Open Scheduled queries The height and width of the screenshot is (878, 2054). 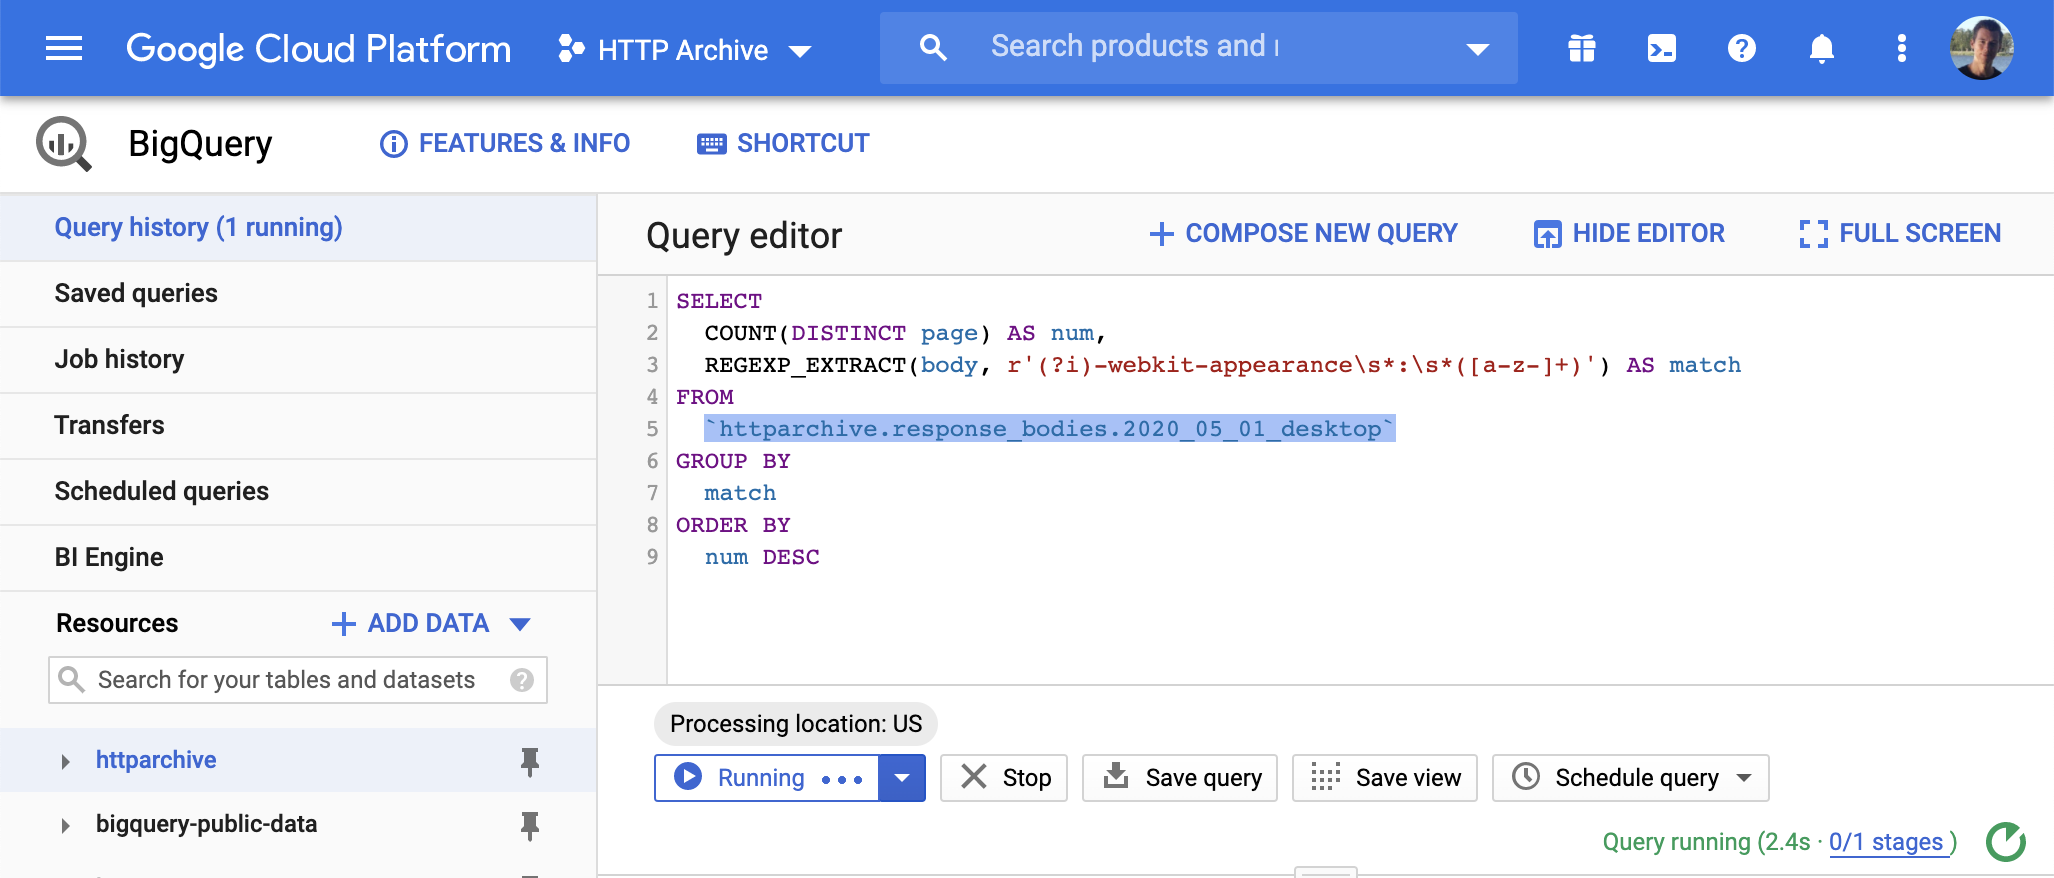298,491
